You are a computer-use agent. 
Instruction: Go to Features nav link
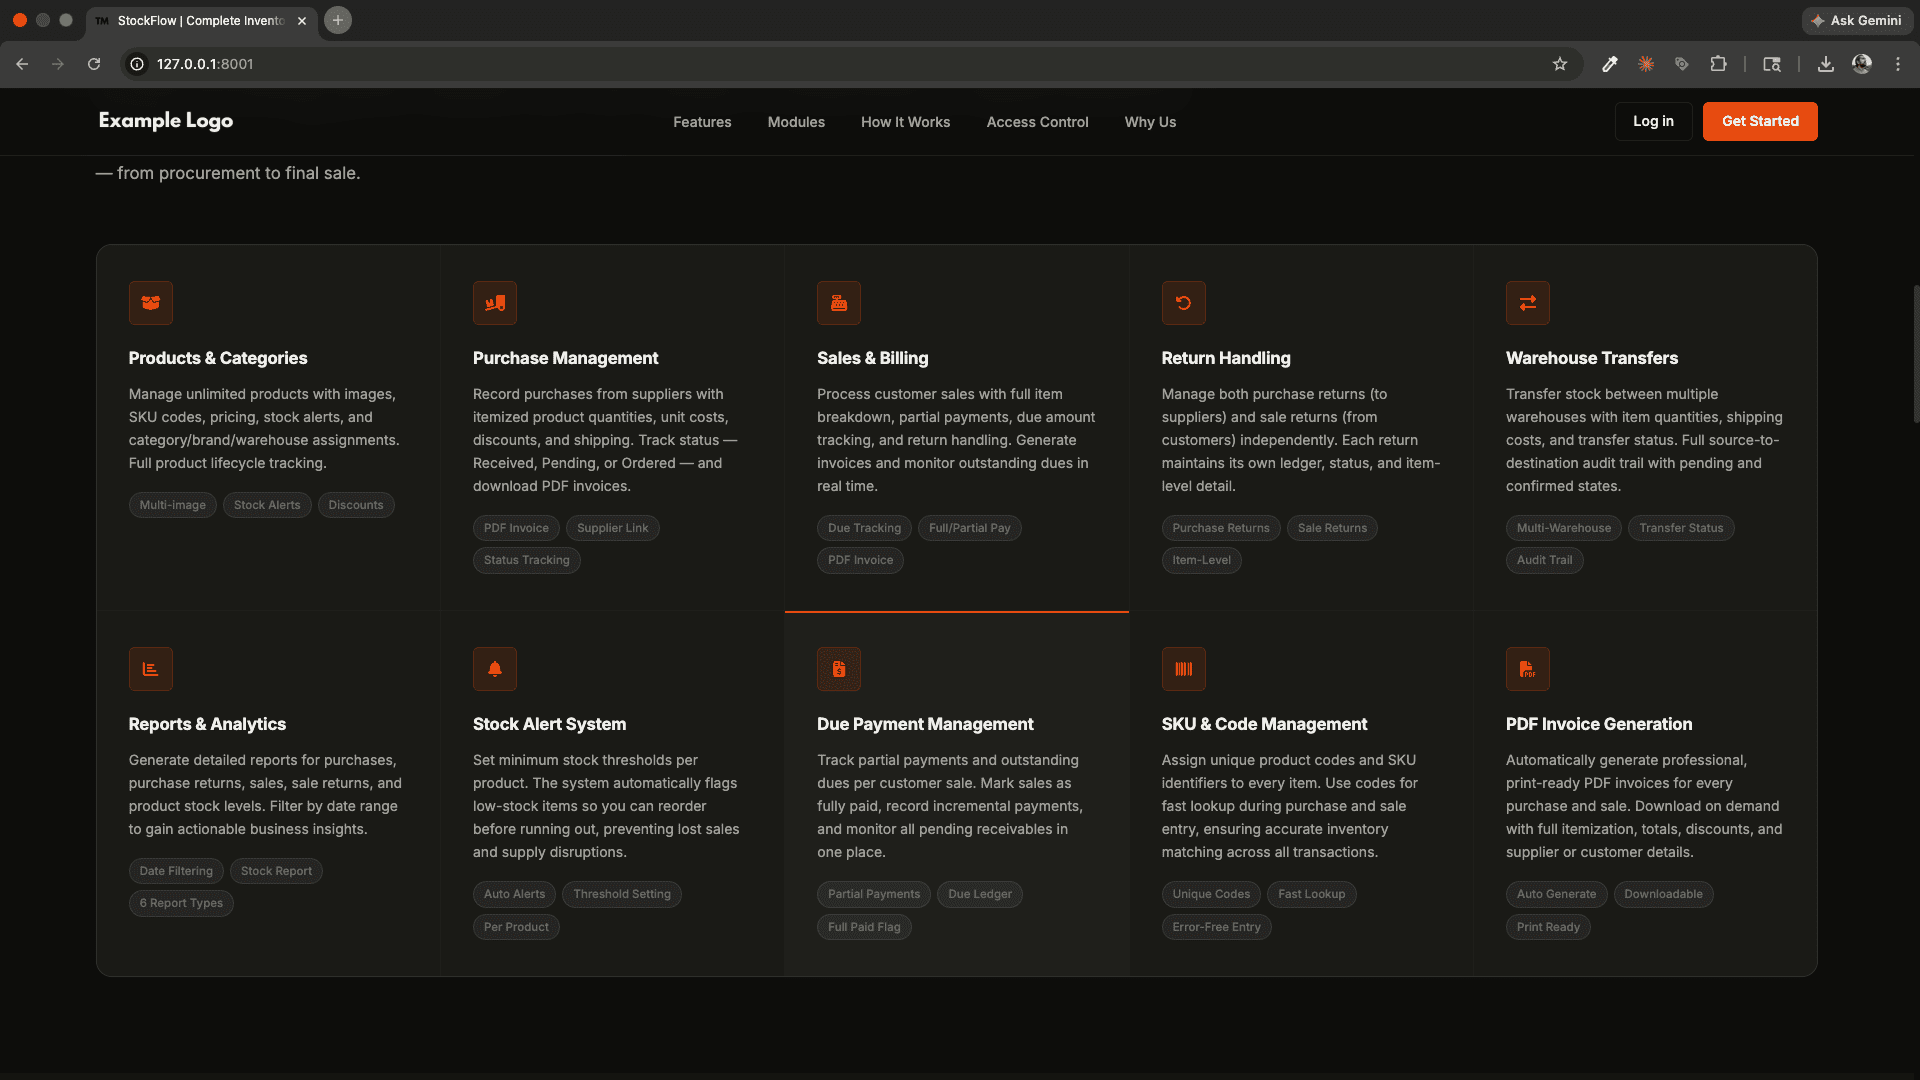[x=702, y=122]
